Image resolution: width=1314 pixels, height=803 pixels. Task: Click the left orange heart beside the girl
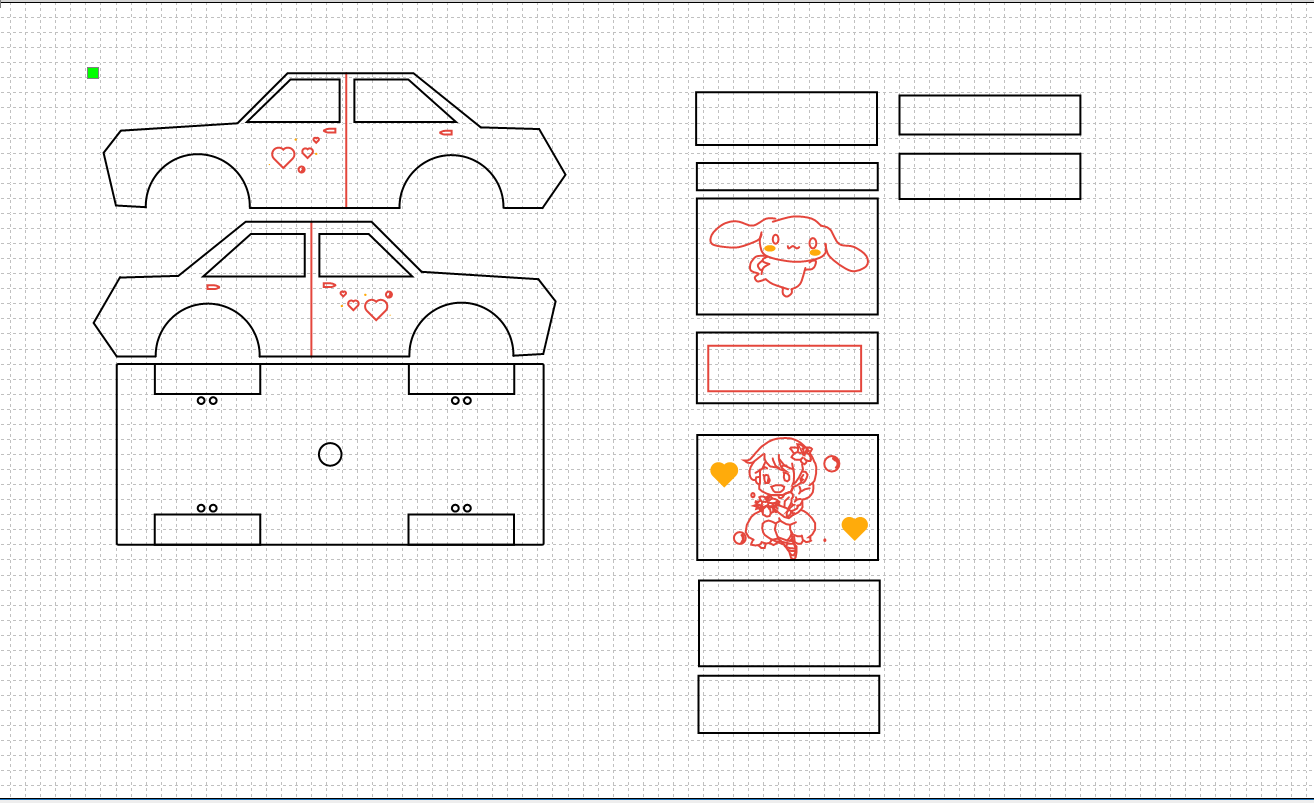point(724,474)
